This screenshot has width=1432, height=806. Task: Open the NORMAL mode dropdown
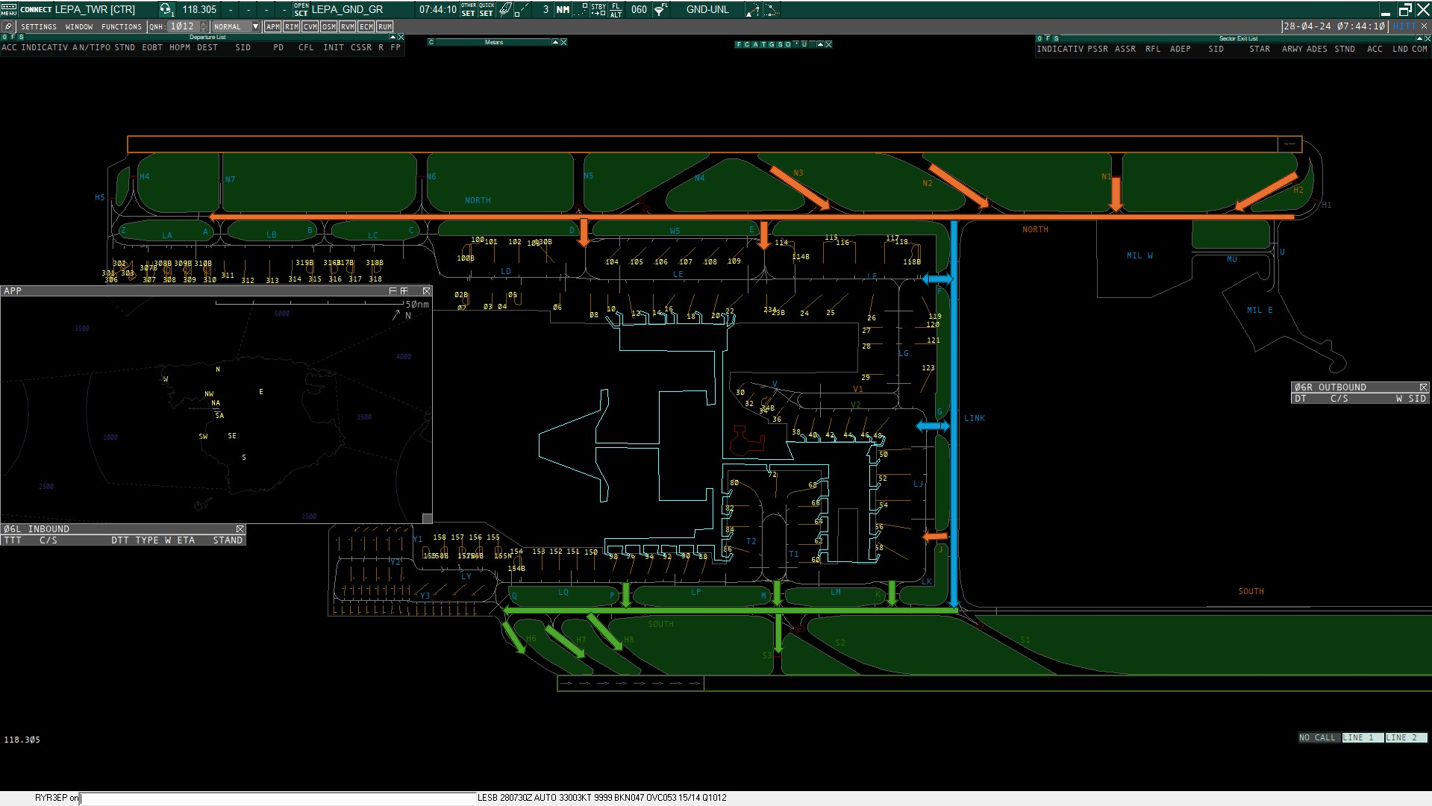(236, 27)
